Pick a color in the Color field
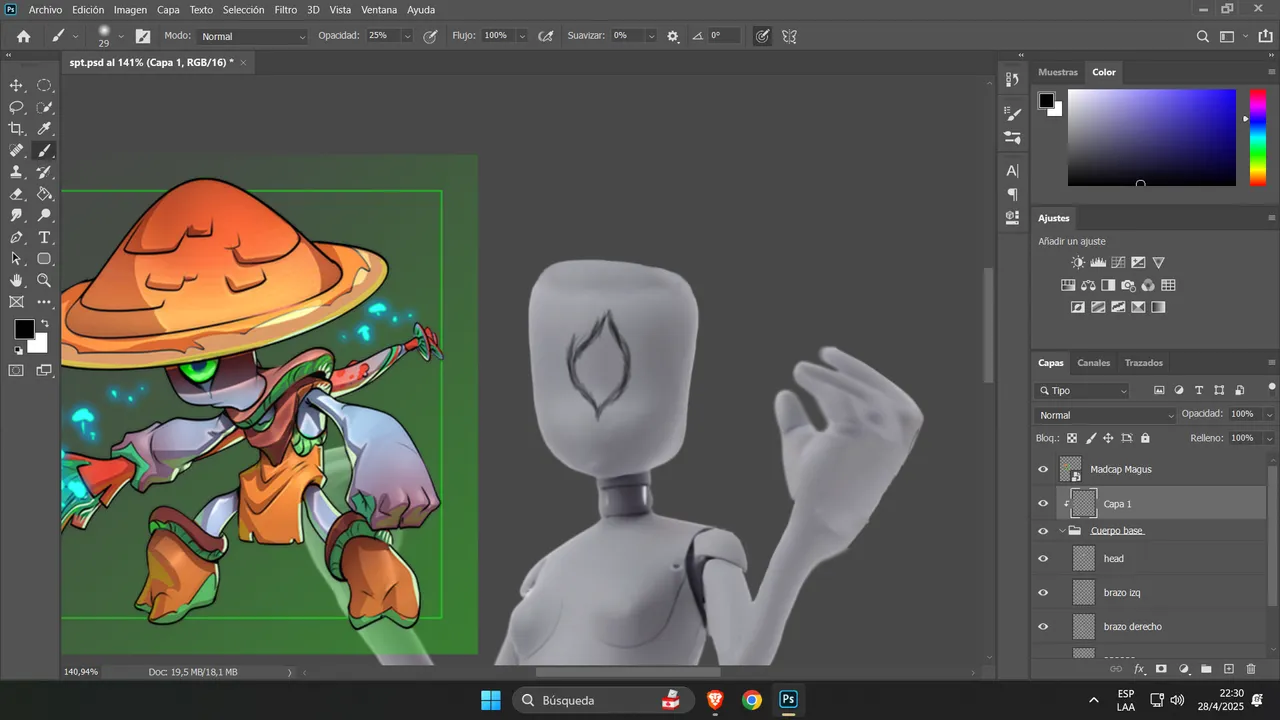The image size is (1280, 720). pyautogui.click(x=1152, y=137)
